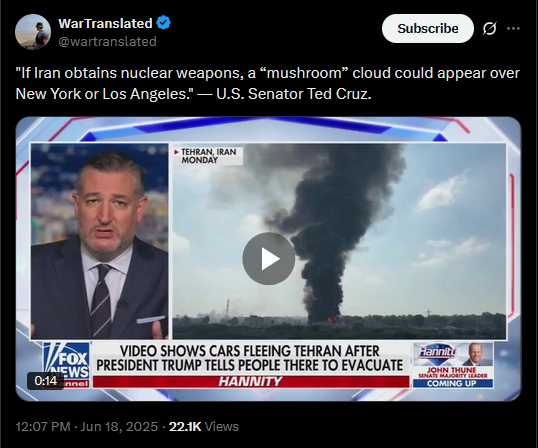Open the @wartranslated handle link
538x448 pixels.
point(107,42)
